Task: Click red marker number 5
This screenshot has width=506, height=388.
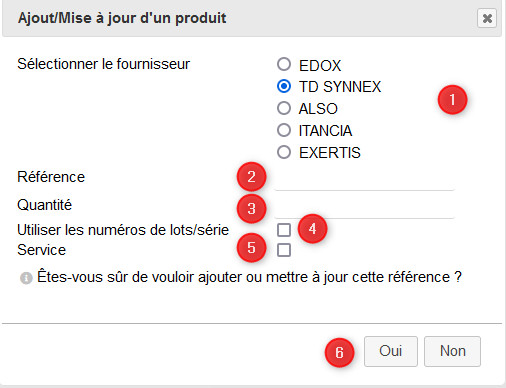Action: 251,248
